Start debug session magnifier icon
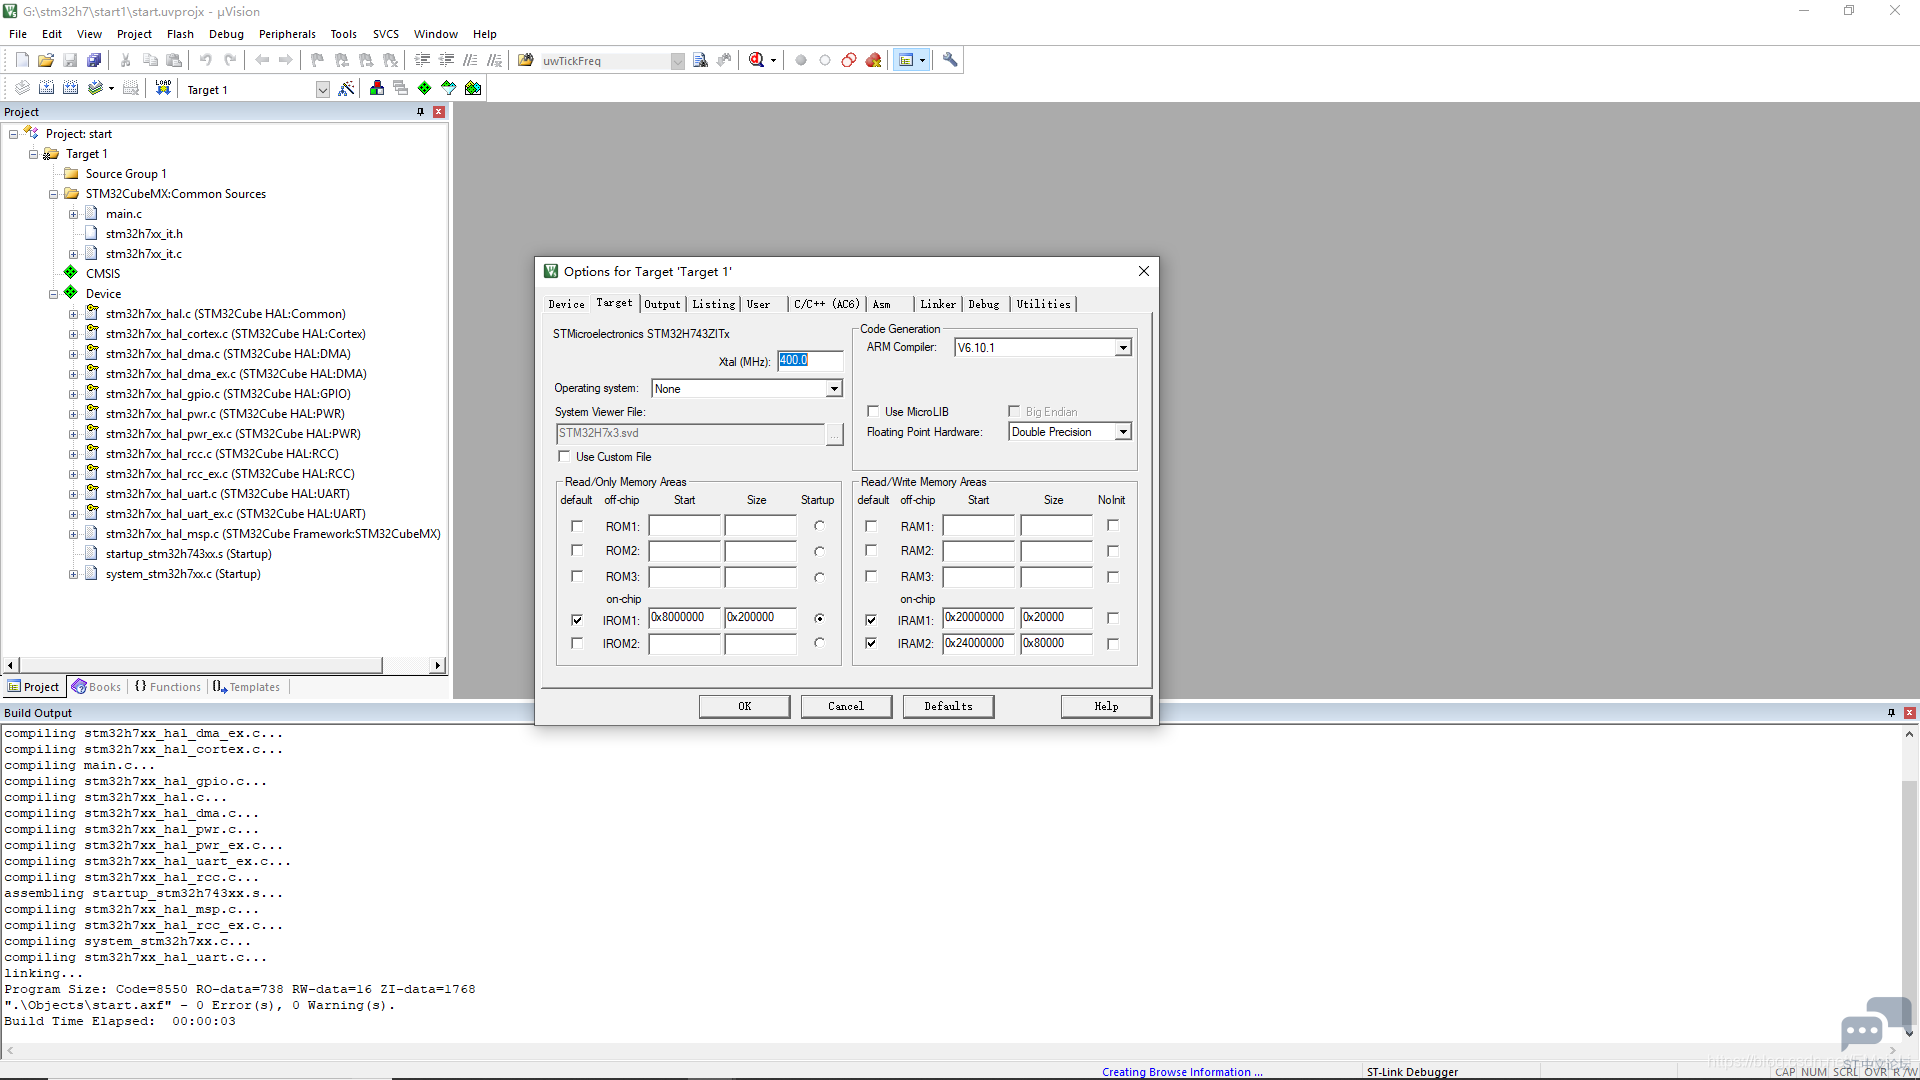Screen dimensions: 1920x1080 click(x=757, y=60)
